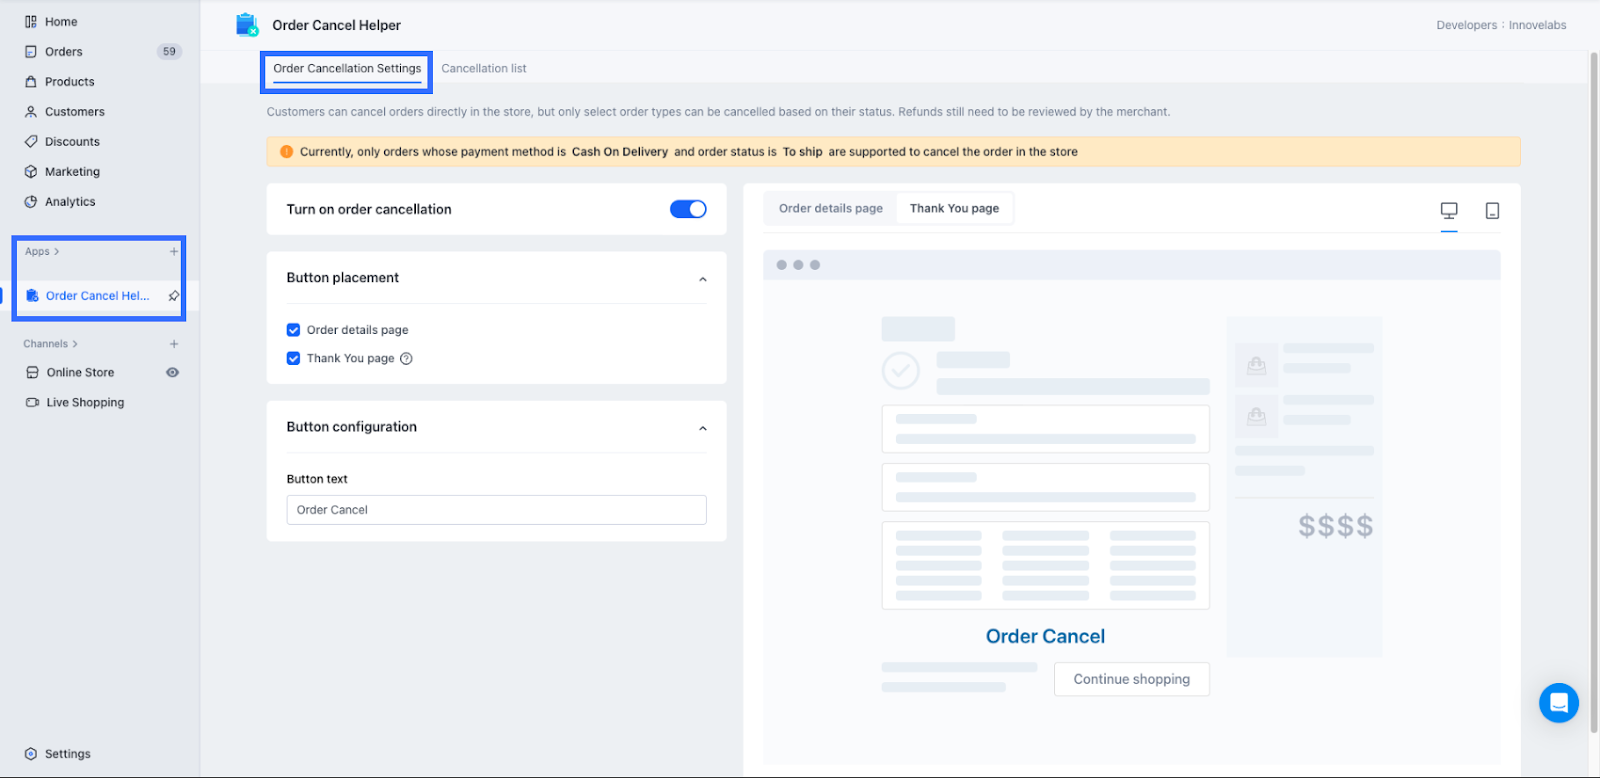The image size is (1600, 778).
Task: Click the 'Cash On Delivery' notice text
Action: [x=620, y=152]
